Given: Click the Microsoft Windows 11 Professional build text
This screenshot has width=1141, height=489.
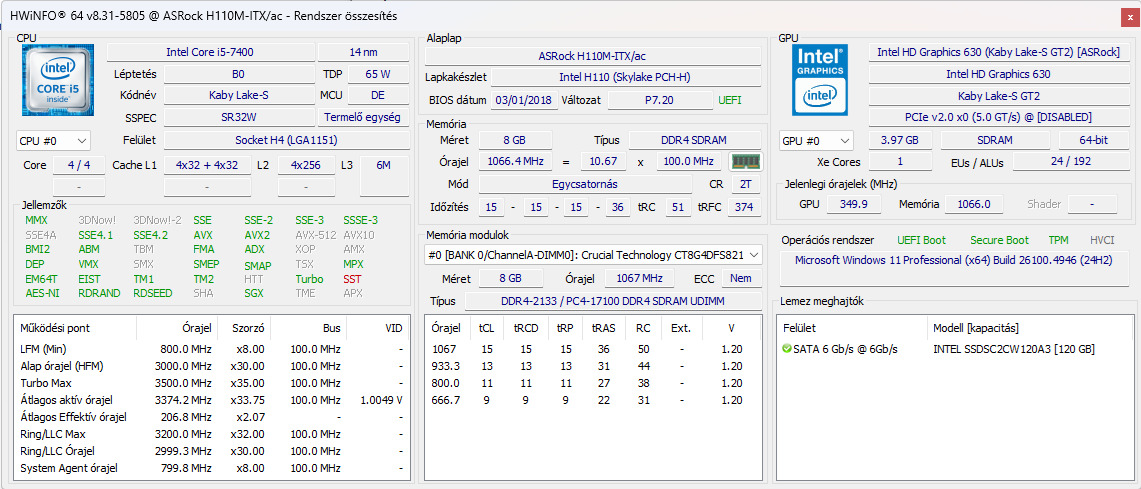Looking at the screenshot, I should pyautogui.click(x=956, y=260).
